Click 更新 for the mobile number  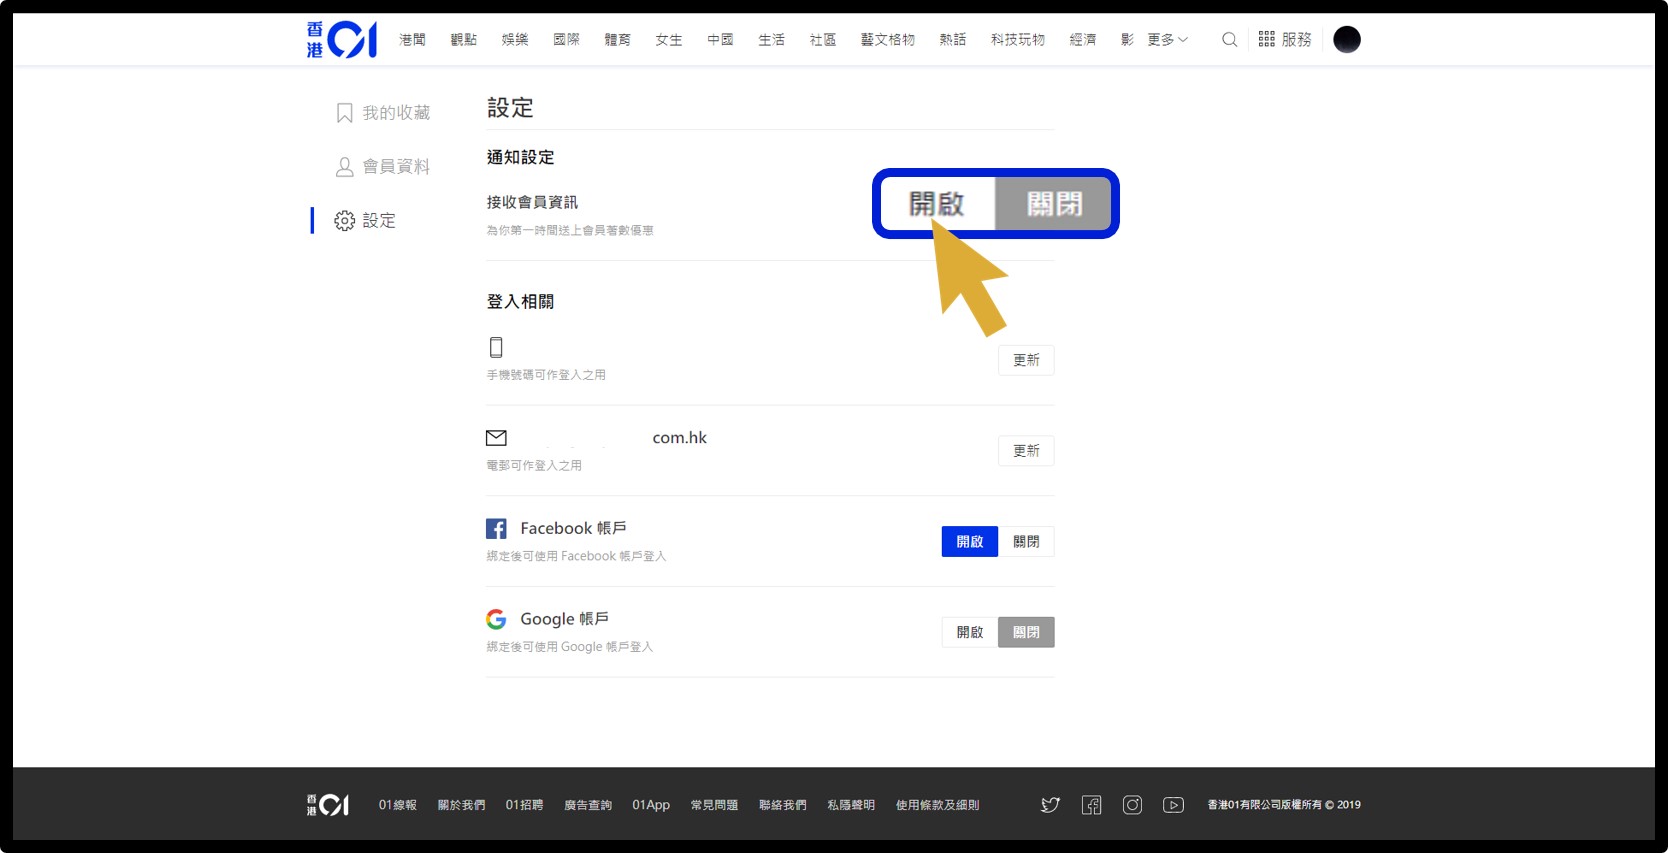(x=1026, y=360)
